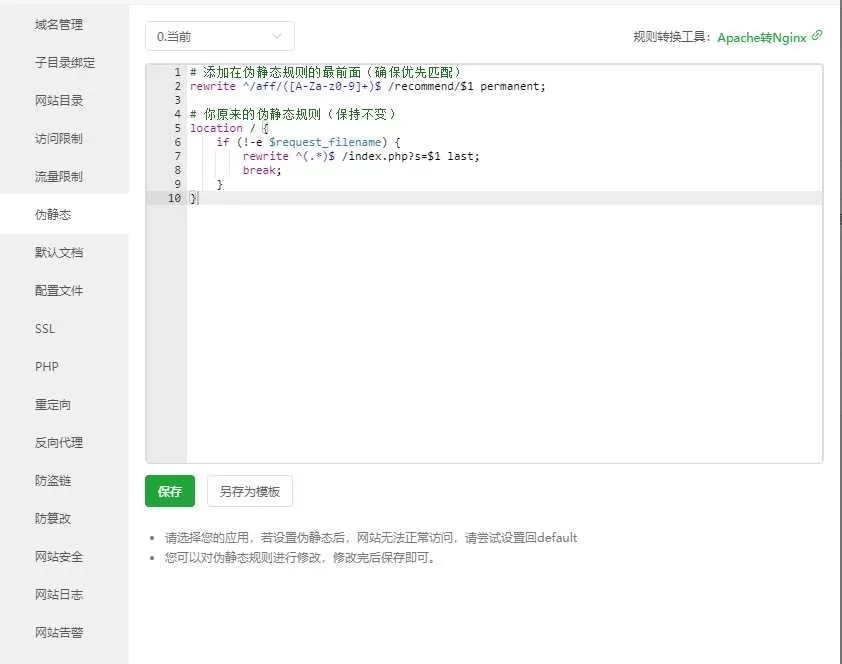Select 防盗链 tab
The width and height of the screenshot is (842, 664).
pyautogui.click(x=53, y=481)
